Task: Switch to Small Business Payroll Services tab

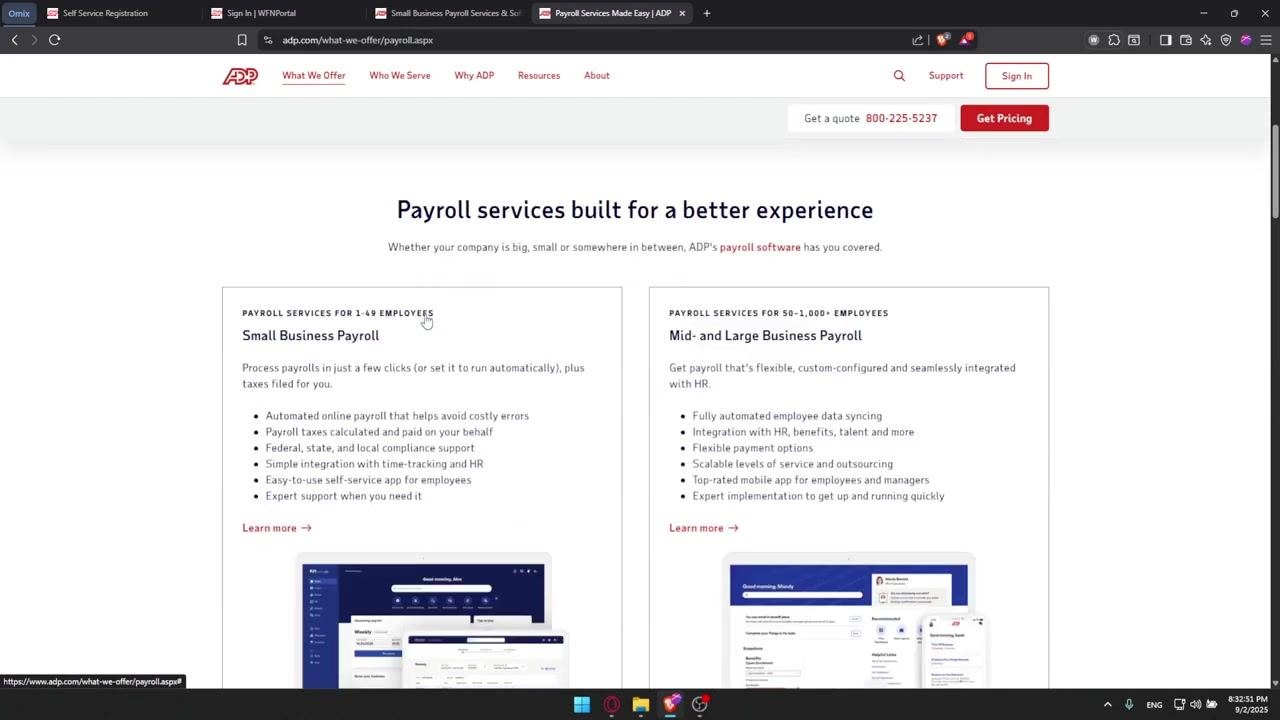Action: (x=448, y=13)
